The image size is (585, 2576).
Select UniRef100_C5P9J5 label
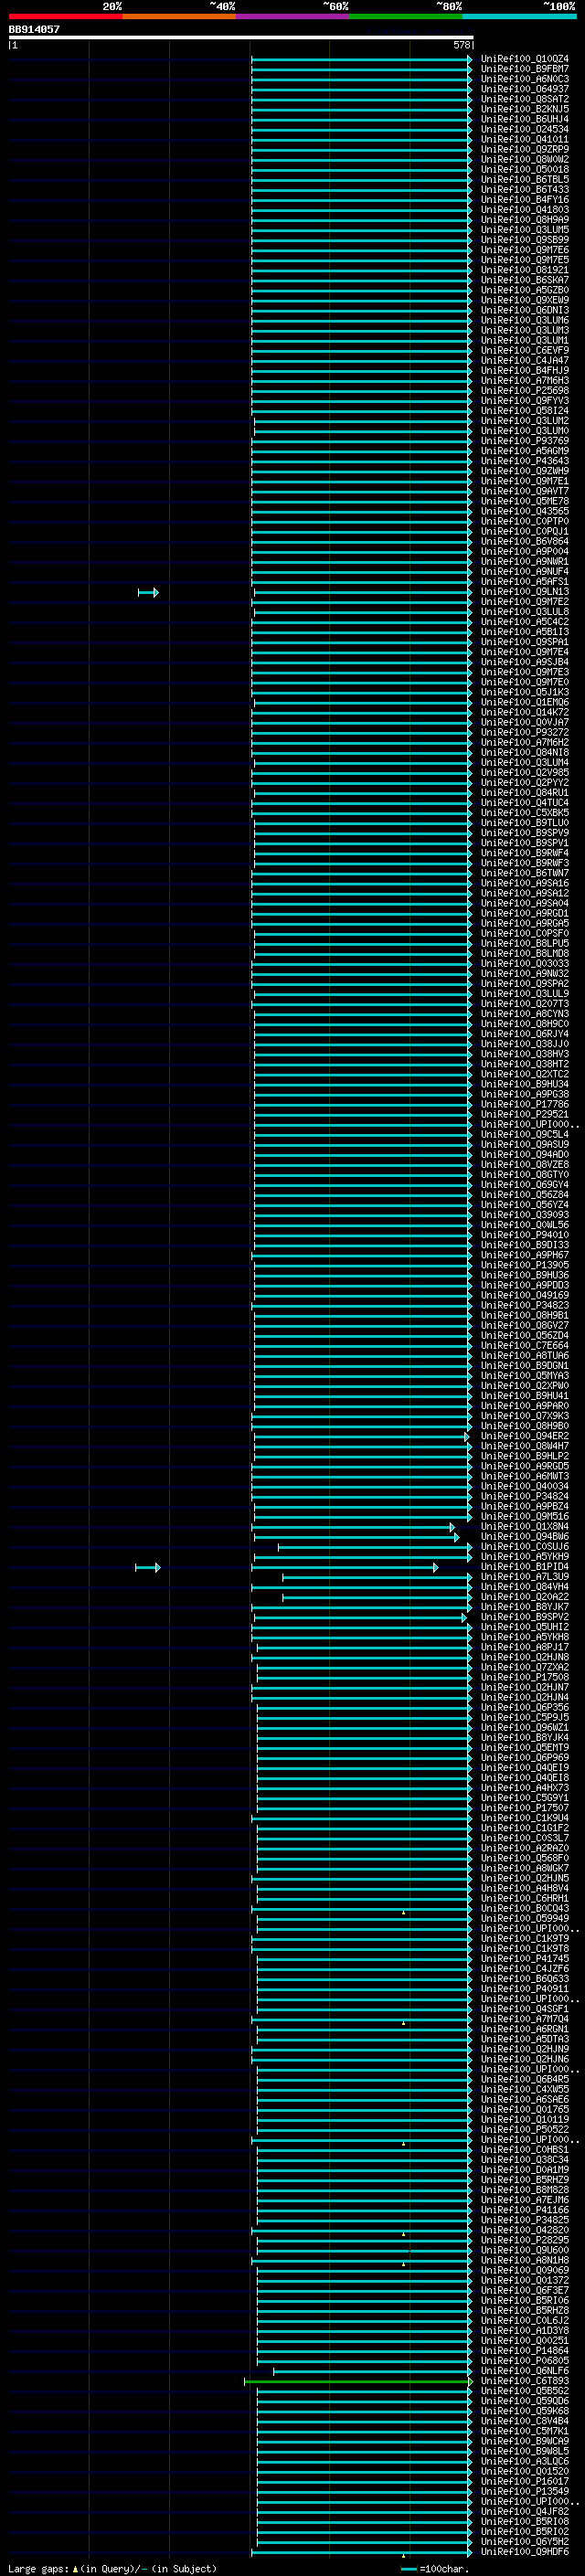[525, 1718]
